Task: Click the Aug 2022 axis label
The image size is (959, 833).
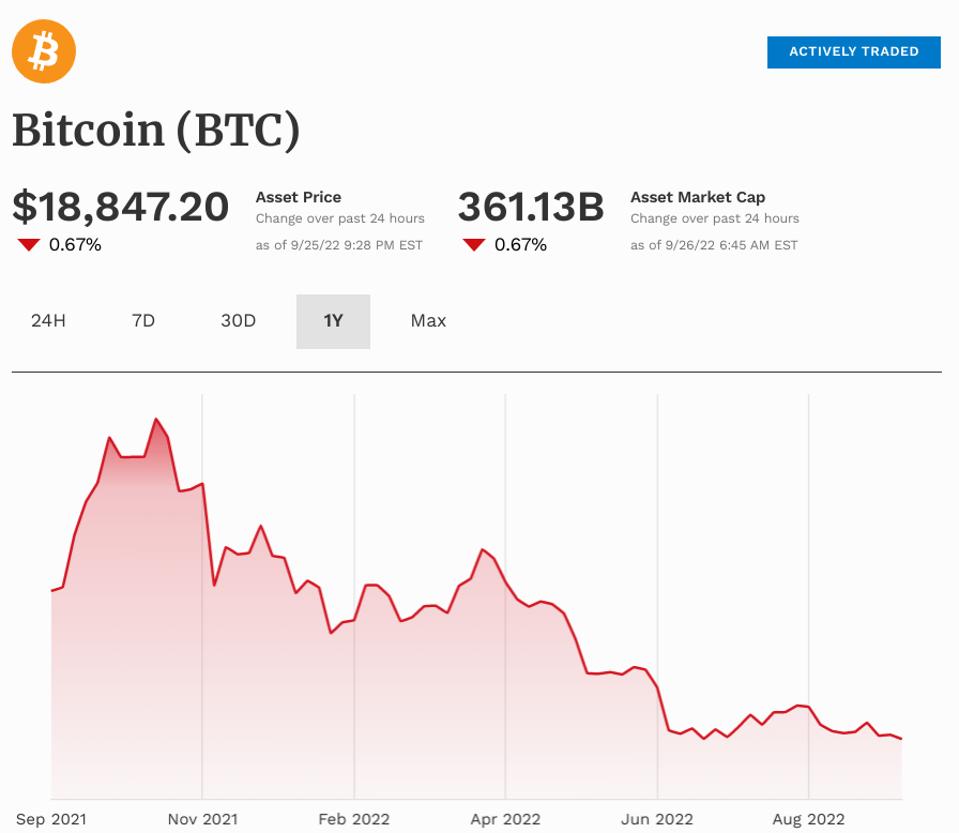Action: pyautogui.click(x=807, y=818)
